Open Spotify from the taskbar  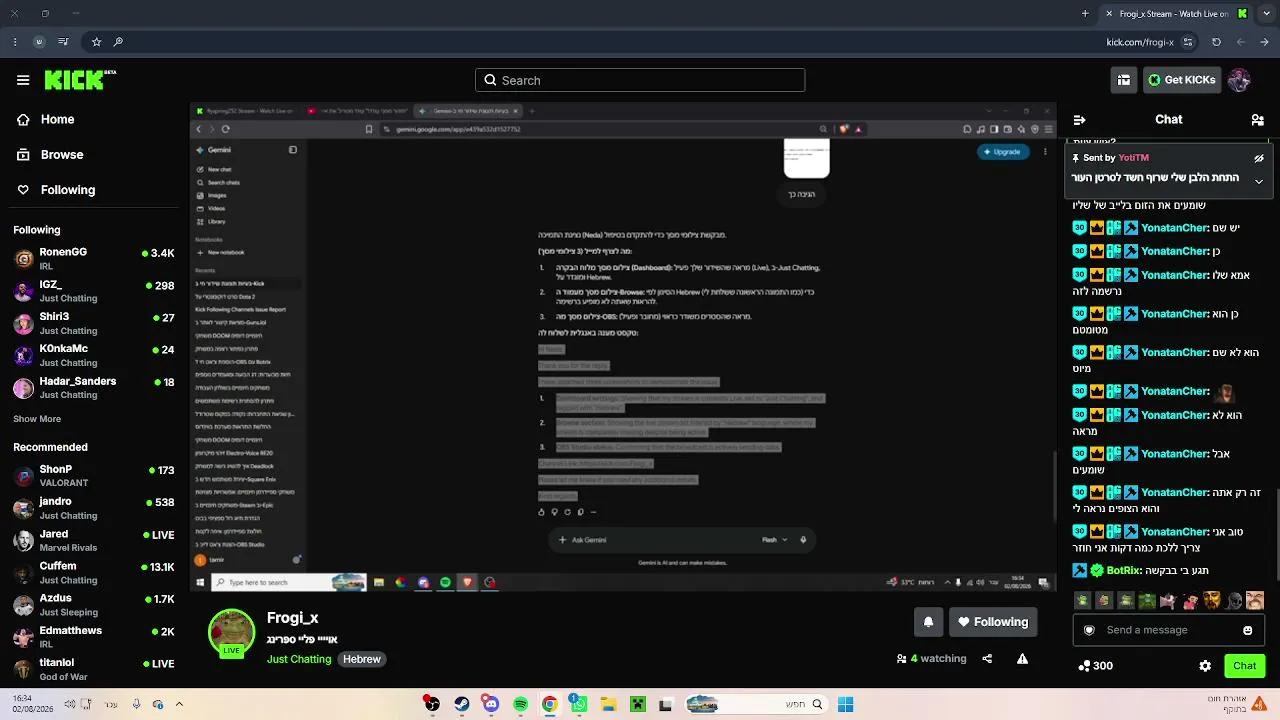pyautogui.click(x=520, y=704)
